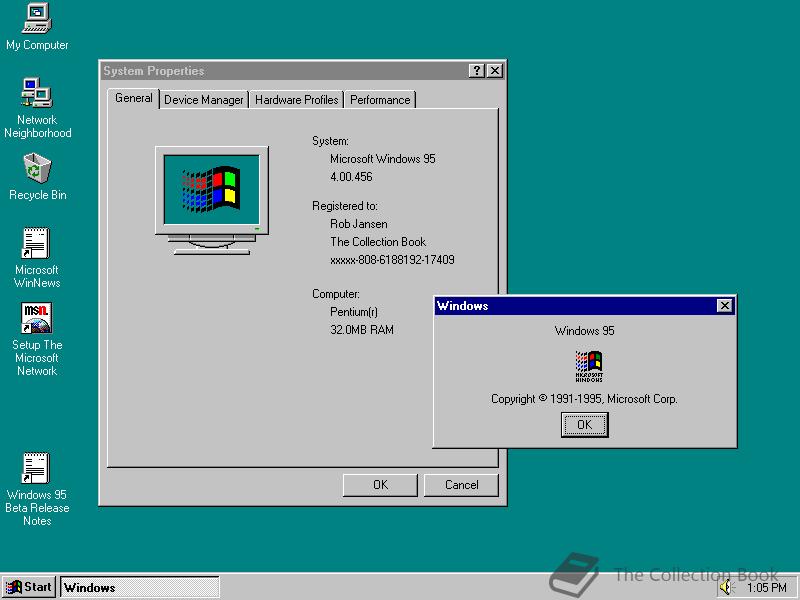
Task: Click the Computer: label
Action: point(336,294)
